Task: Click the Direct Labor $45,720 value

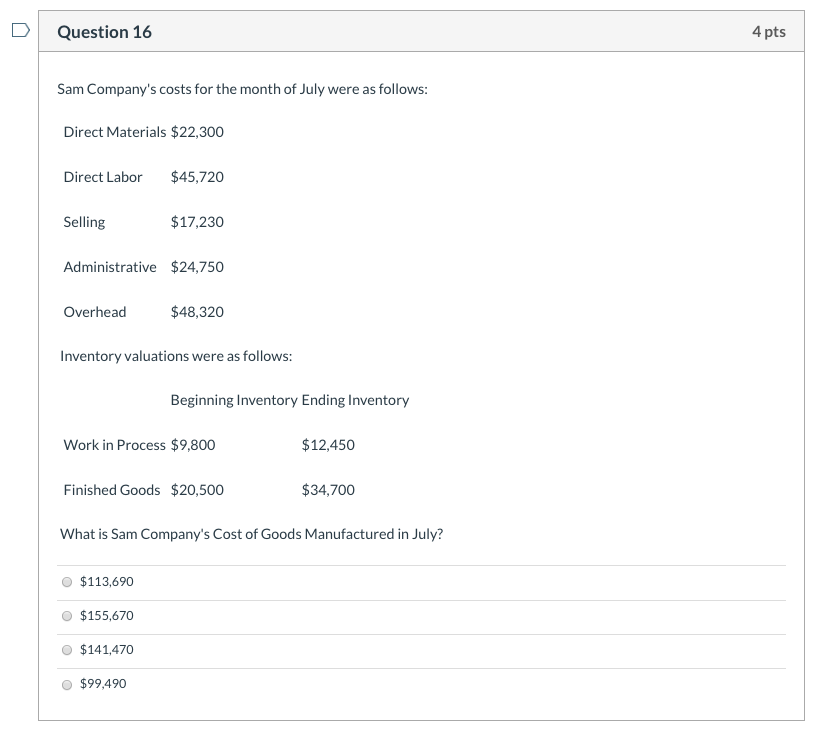Action: tap(197, 177)
